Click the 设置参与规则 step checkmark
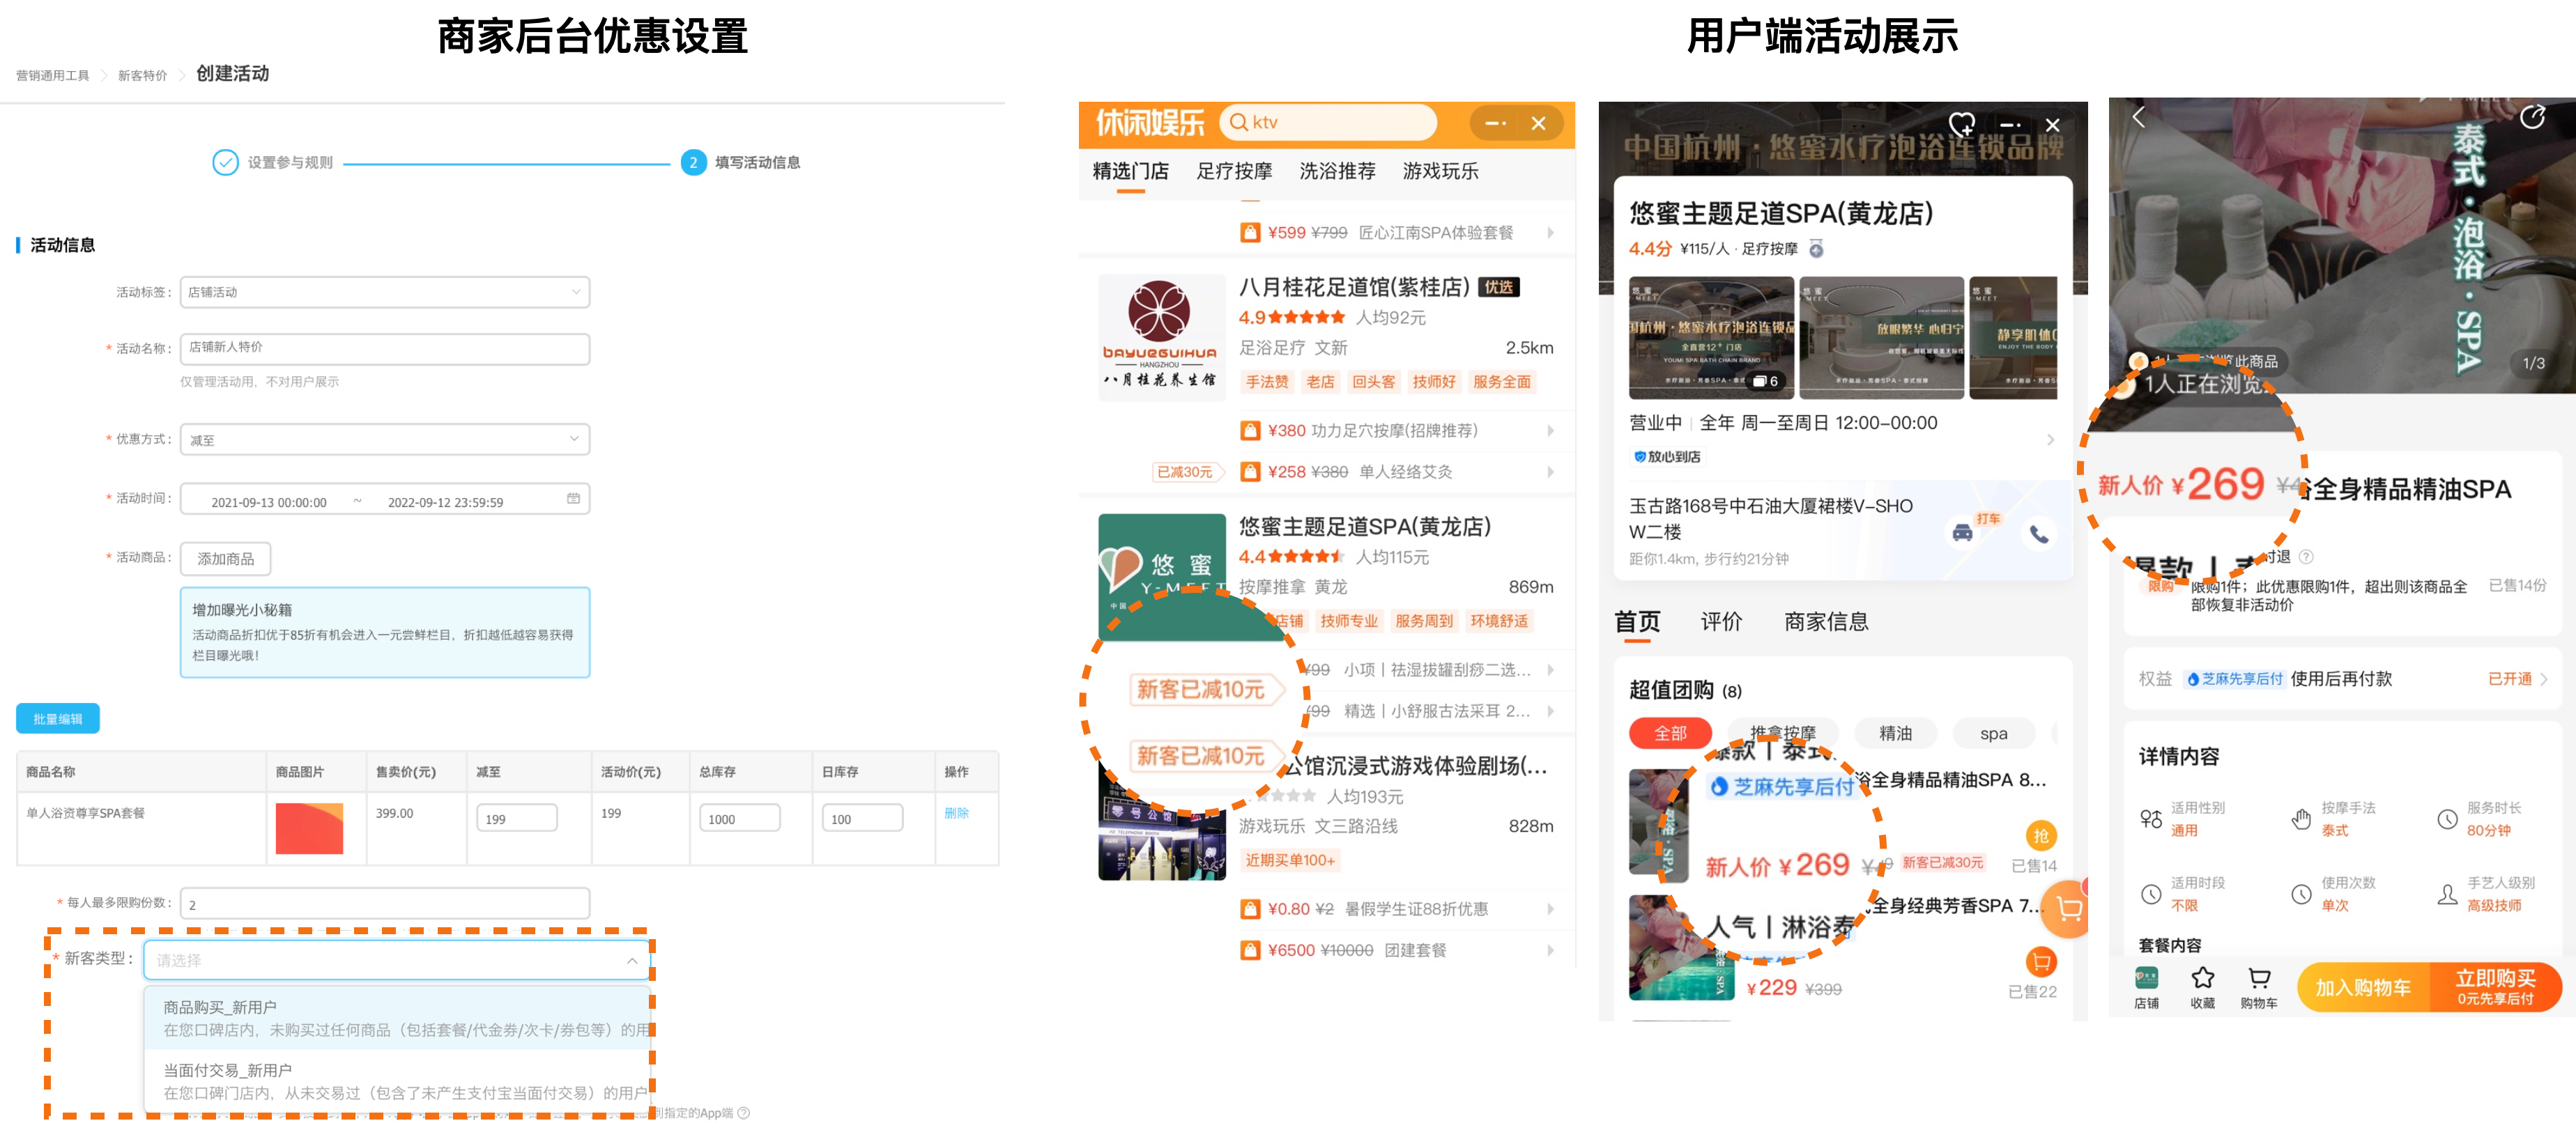 point(225,162)
